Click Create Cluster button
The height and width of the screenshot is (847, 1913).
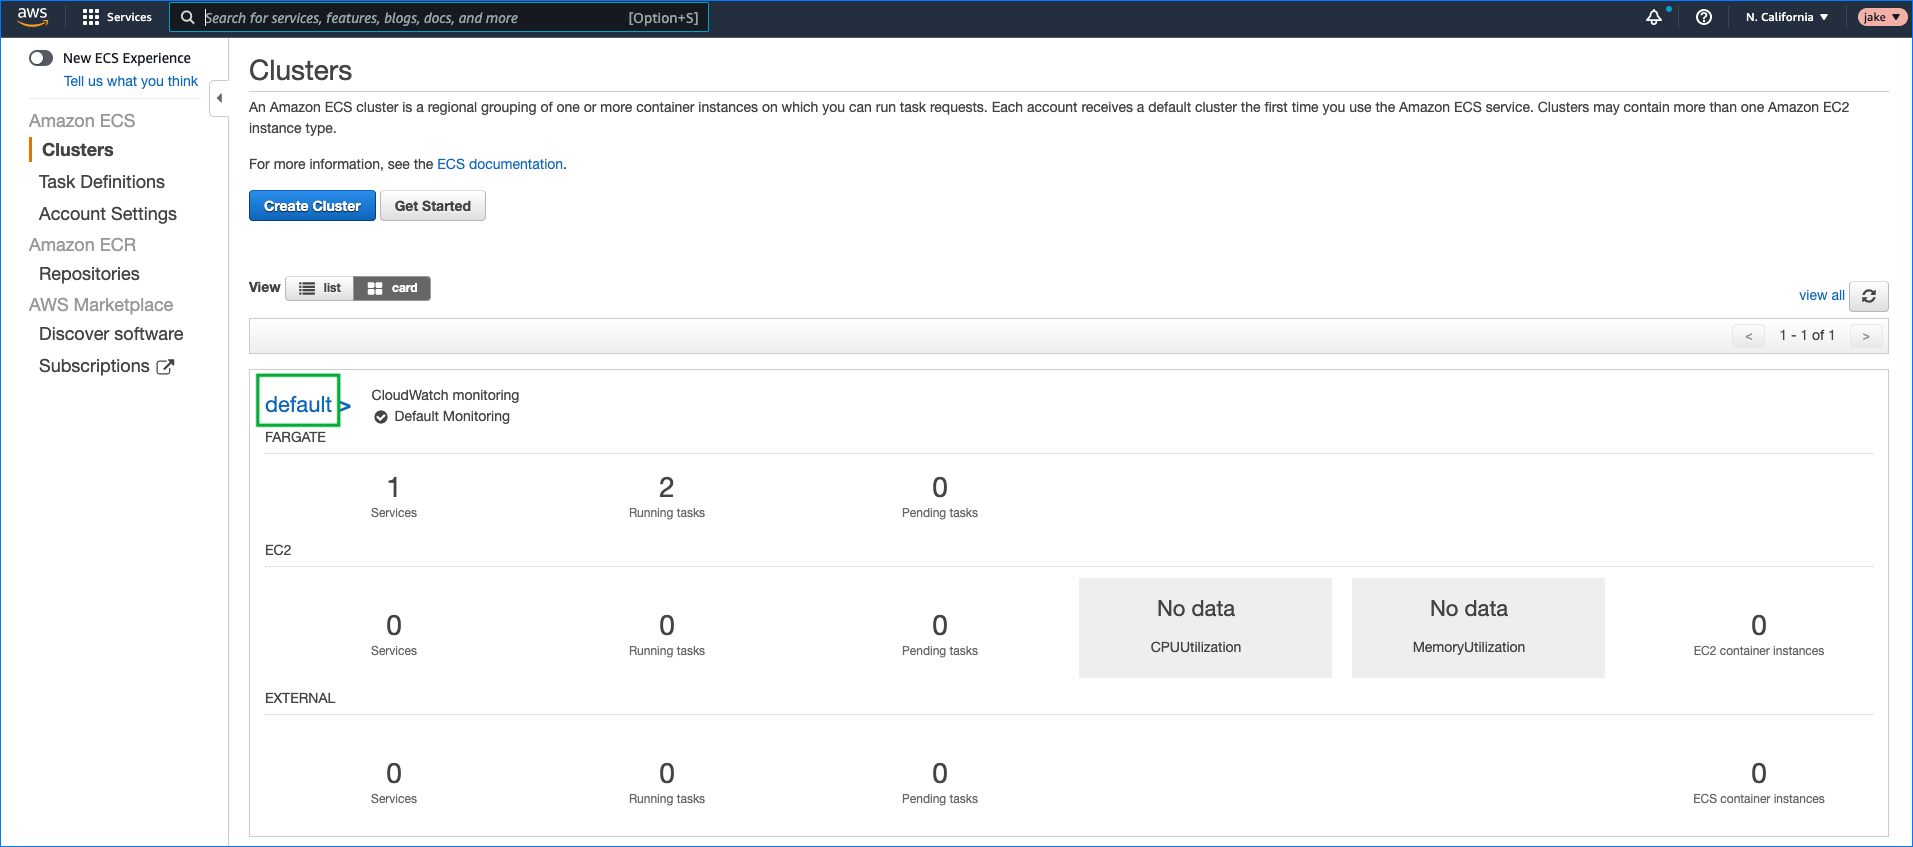point(312,206)
